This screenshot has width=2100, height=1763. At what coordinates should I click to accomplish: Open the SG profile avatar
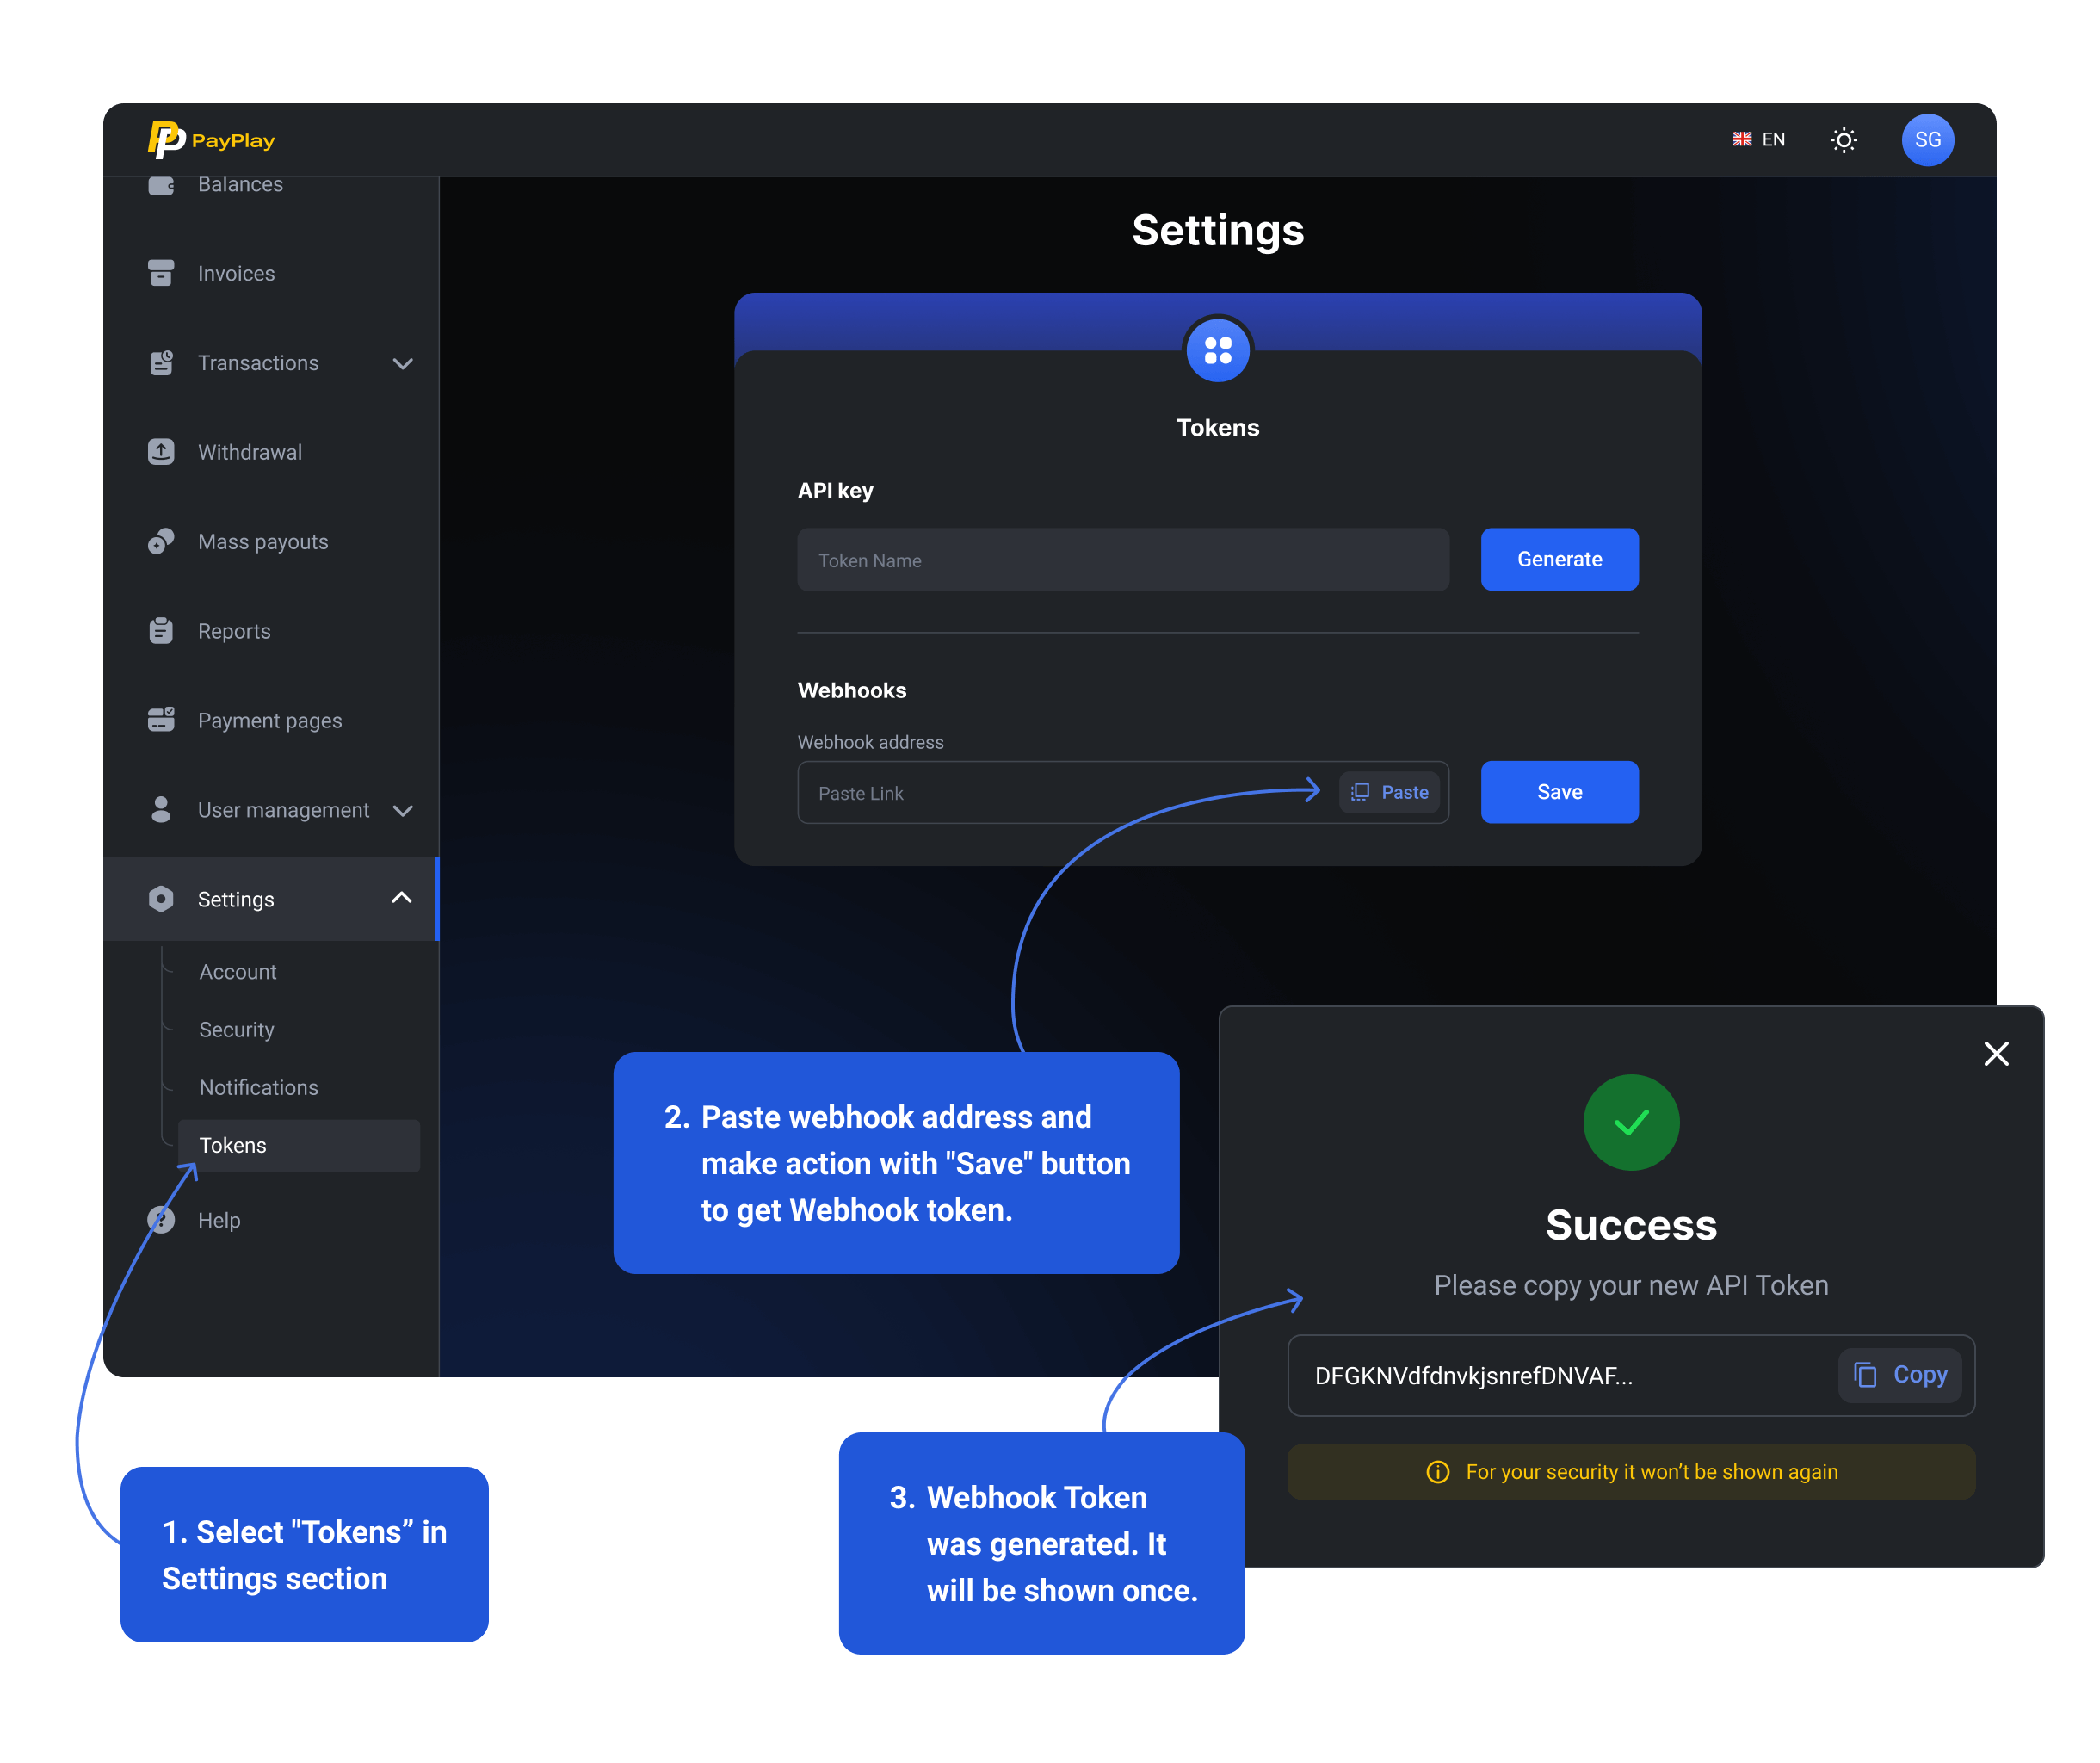1927,139
